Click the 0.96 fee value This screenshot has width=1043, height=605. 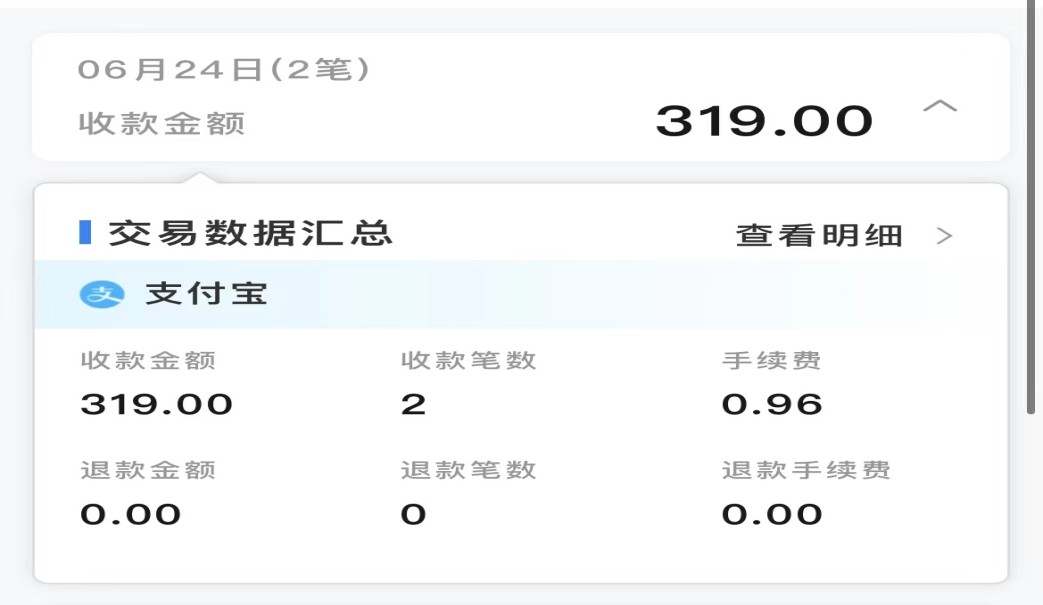click(771, 405)
